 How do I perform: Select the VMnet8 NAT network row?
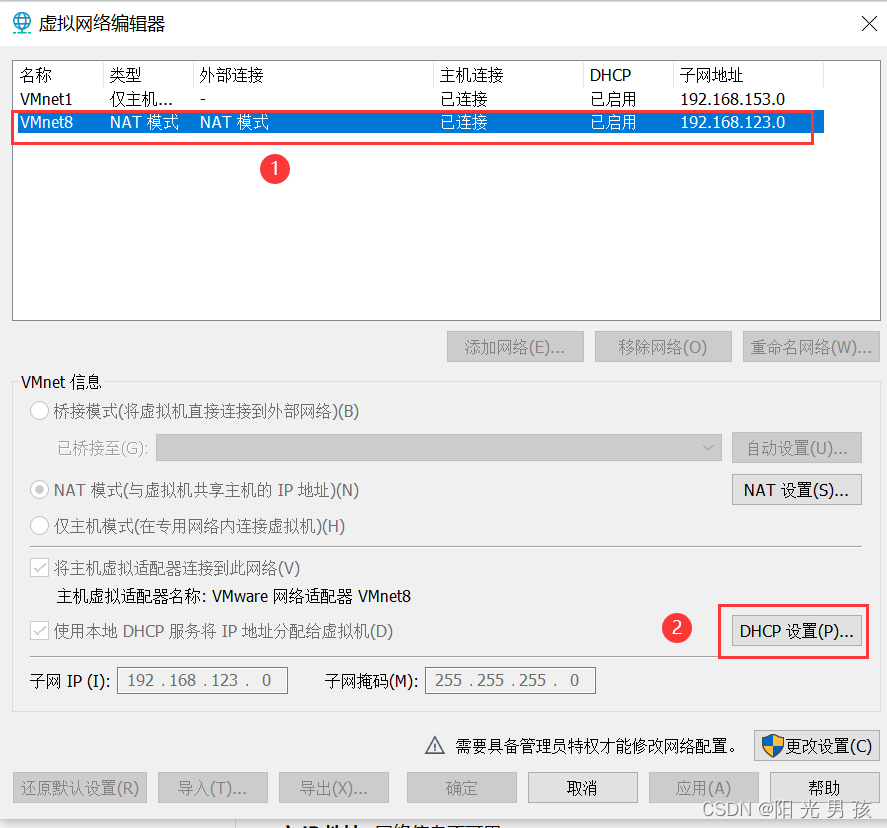(420, 122)
